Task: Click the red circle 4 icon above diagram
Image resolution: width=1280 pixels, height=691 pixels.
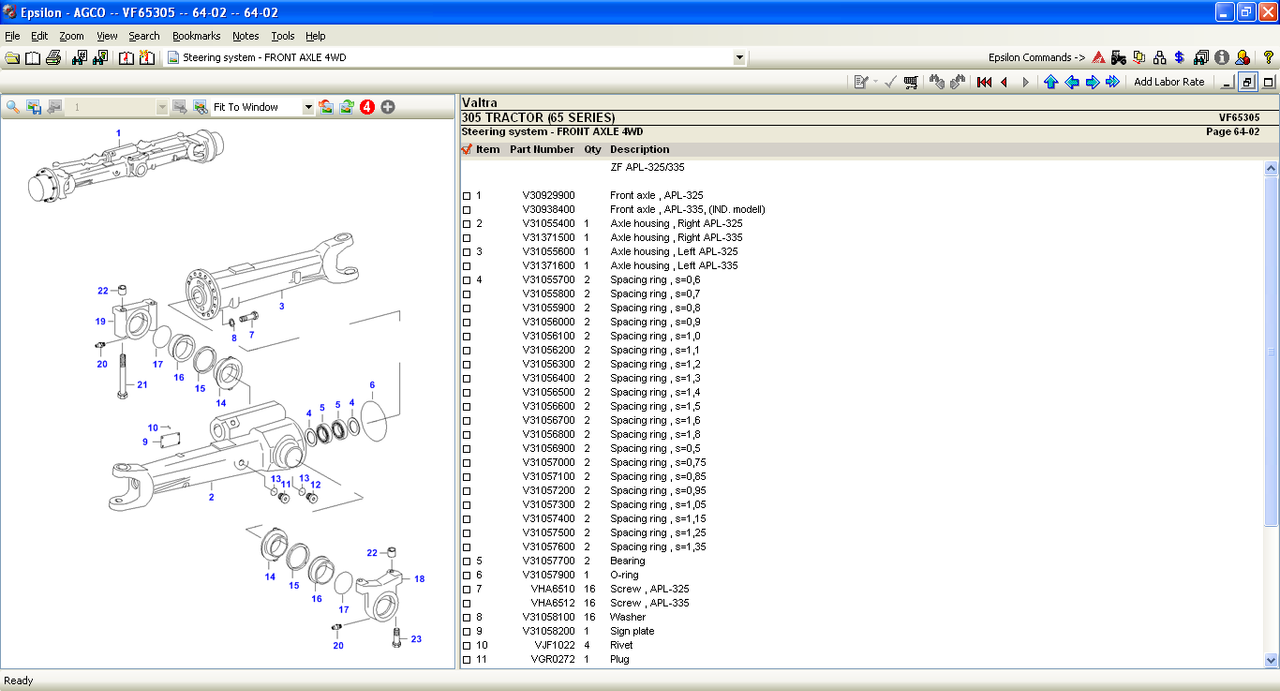Action: [x=367, y=107]
